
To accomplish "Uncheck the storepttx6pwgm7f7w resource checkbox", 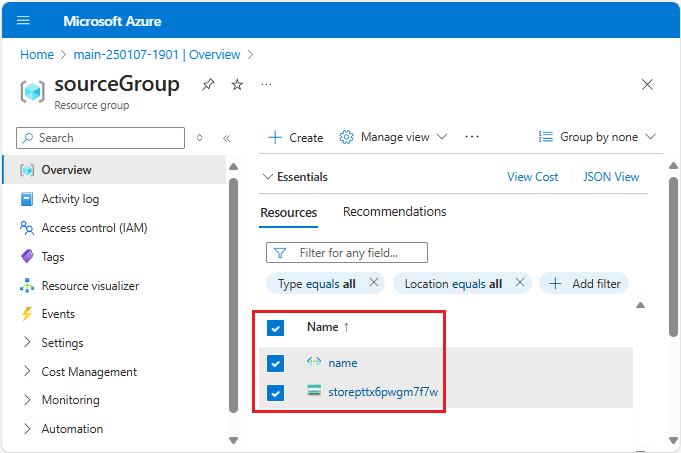I will click(276, 392).
